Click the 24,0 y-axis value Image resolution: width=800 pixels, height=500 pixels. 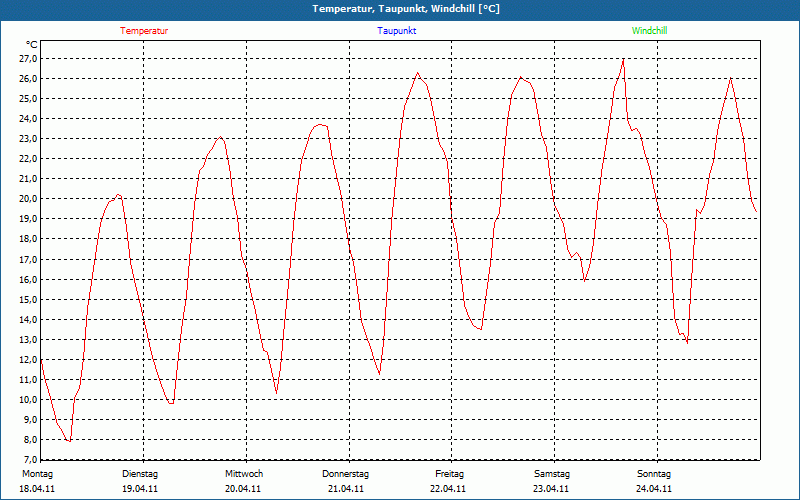click(x=28, y=118)
